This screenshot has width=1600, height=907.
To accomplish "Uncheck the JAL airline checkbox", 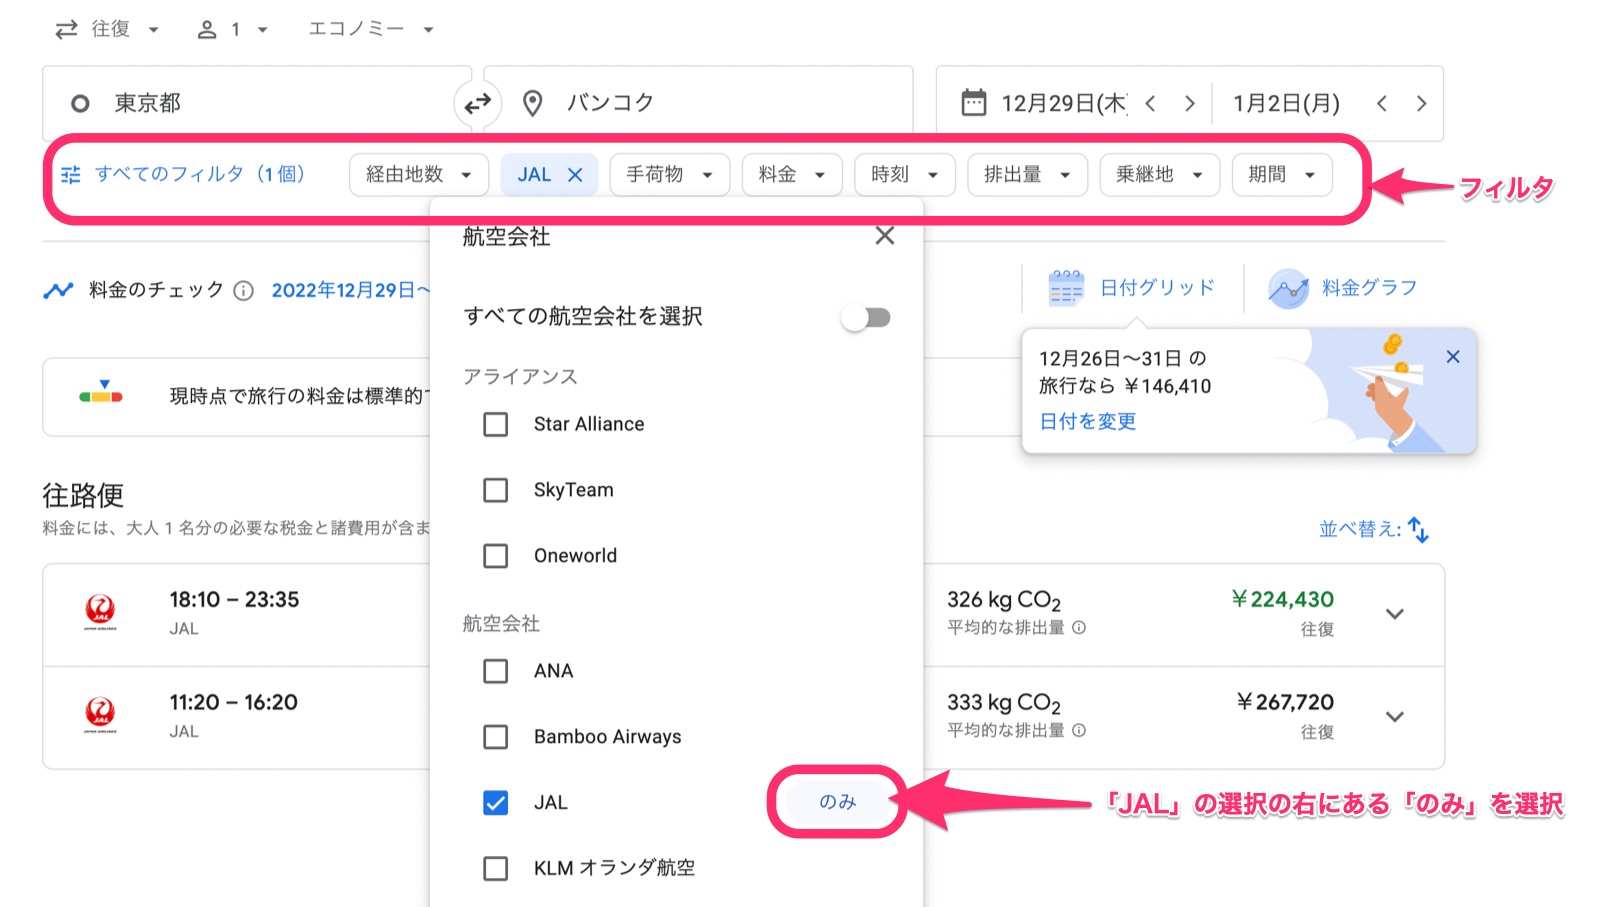I will [x=496, y=803].
